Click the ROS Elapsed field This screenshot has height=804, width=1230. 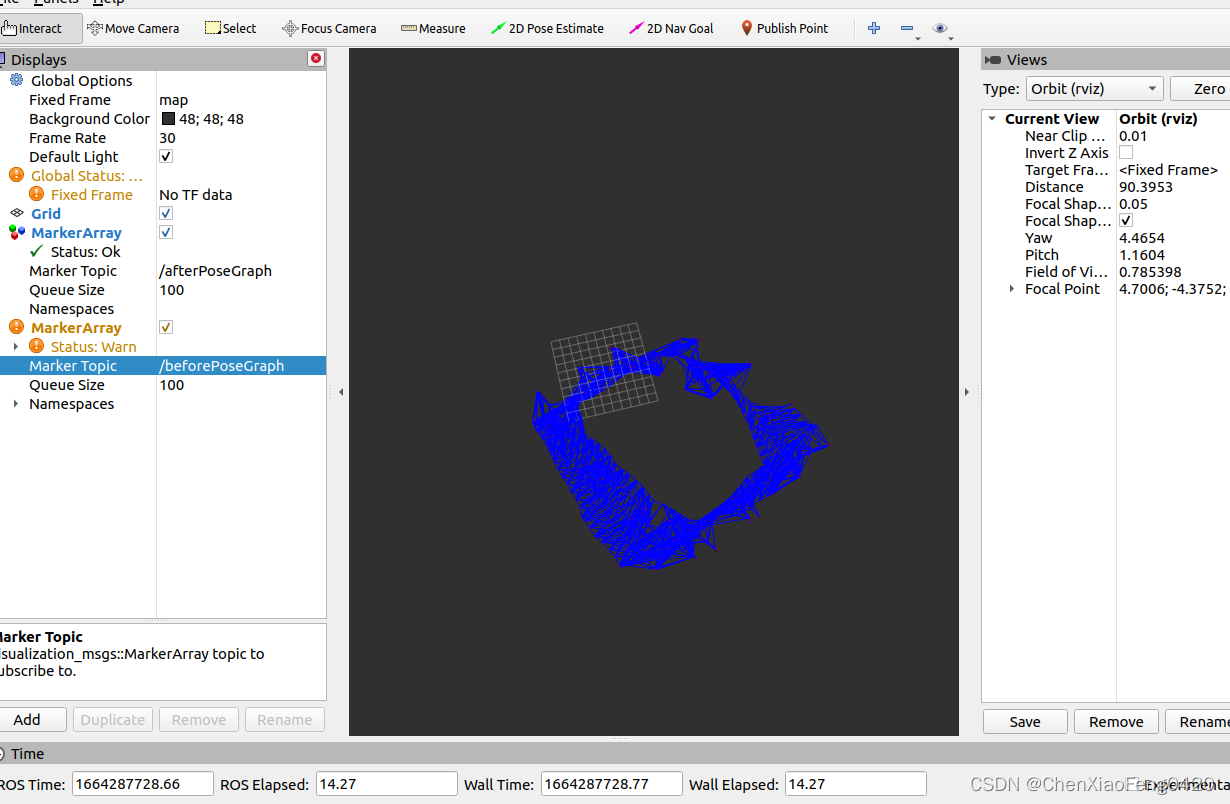pos(386,784)
